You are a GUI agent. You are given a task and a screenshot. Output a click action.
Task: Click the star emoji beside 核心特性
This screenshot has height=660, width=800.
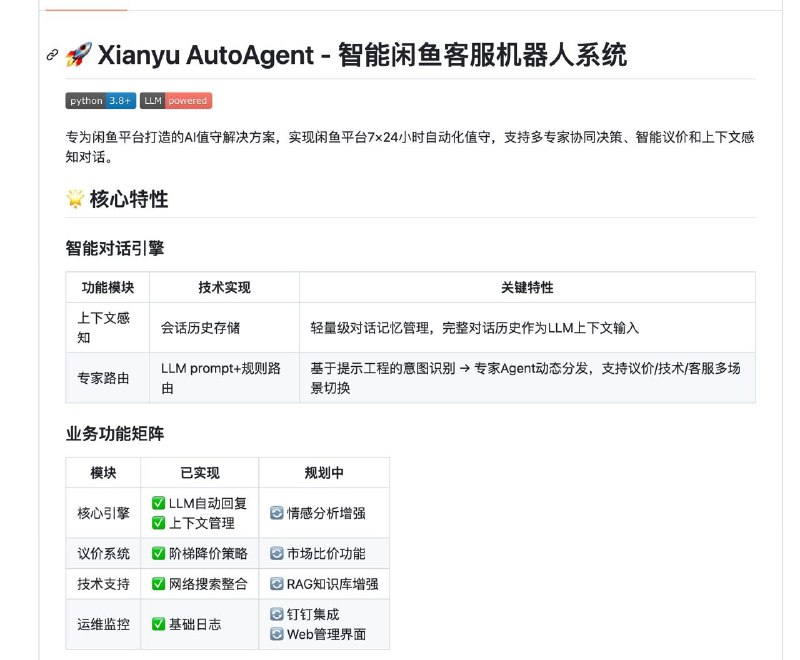[x=75, y=199]
